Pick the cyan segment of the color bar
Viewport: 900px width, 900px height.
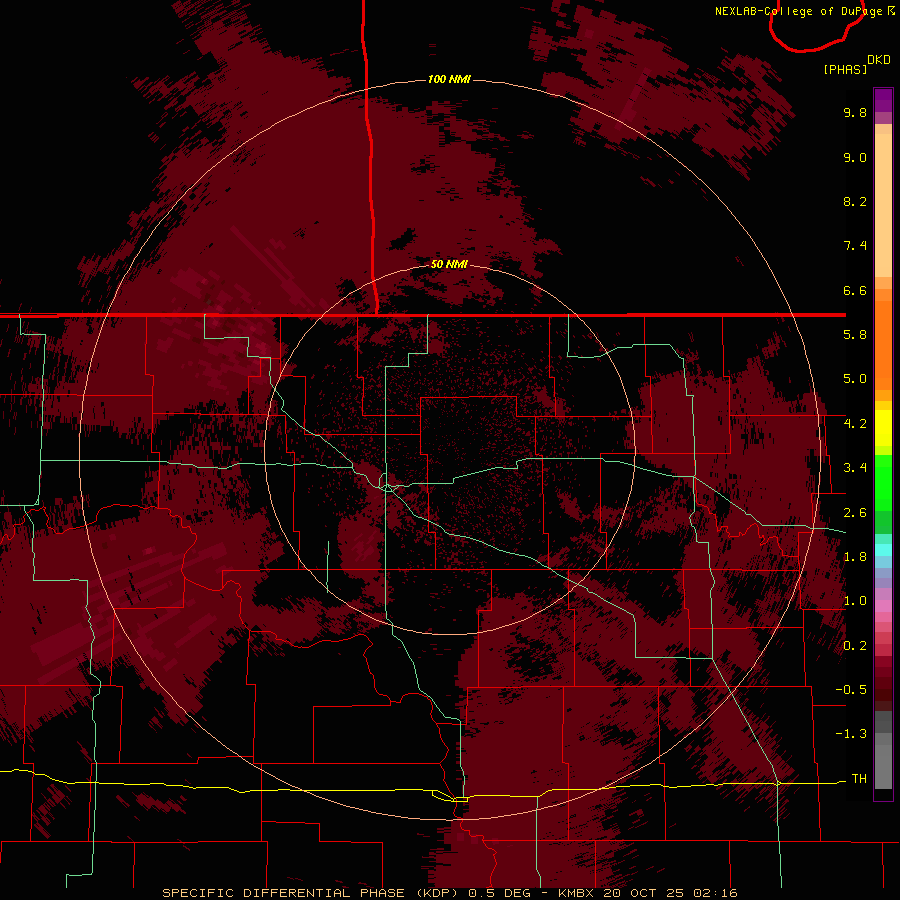883,550
